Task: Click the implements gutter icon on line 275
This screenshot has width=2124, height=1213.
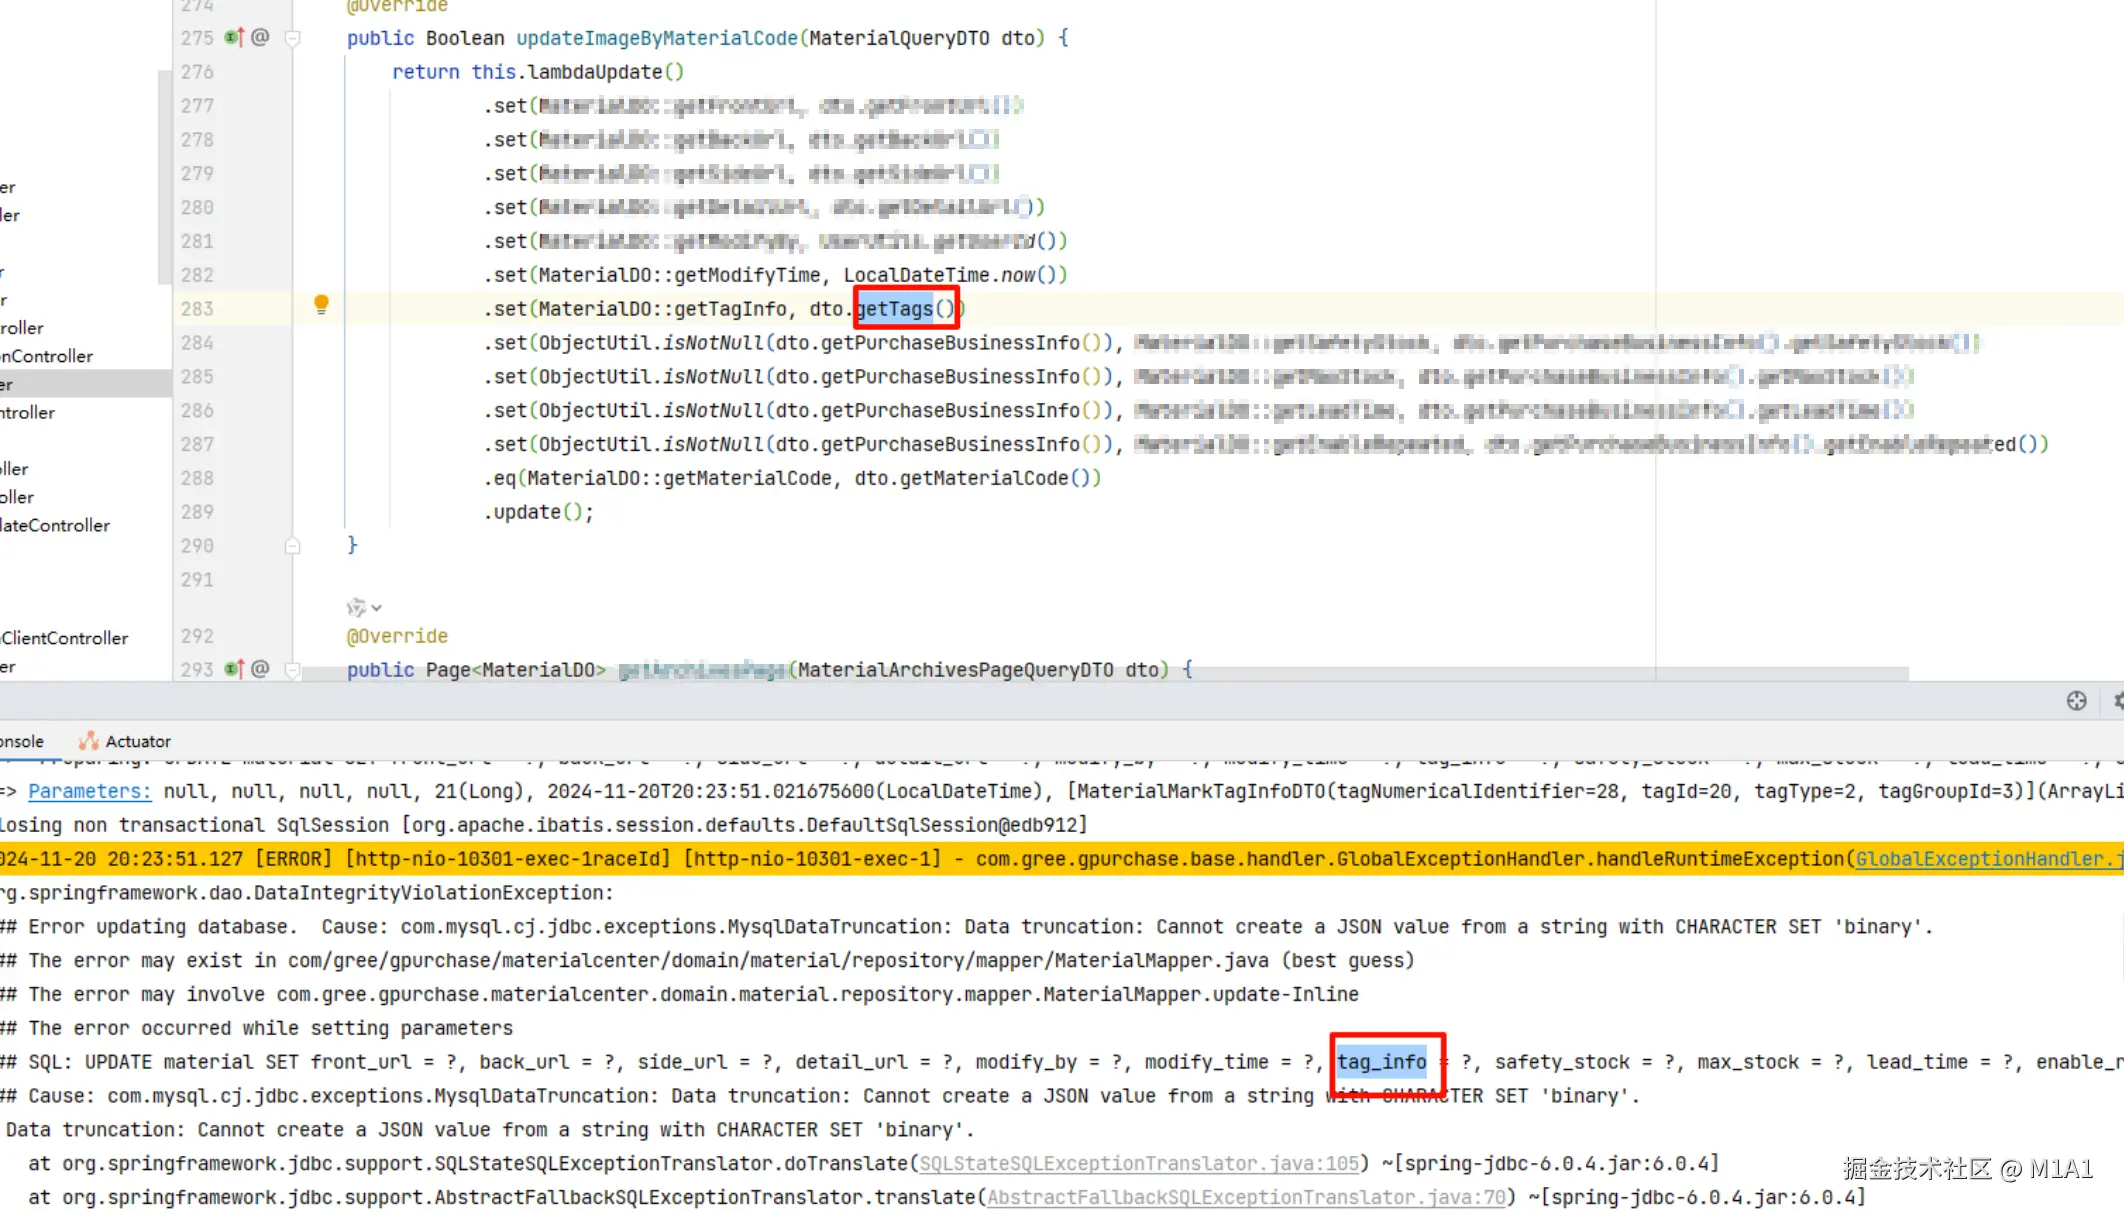Action: click(234, 37)
